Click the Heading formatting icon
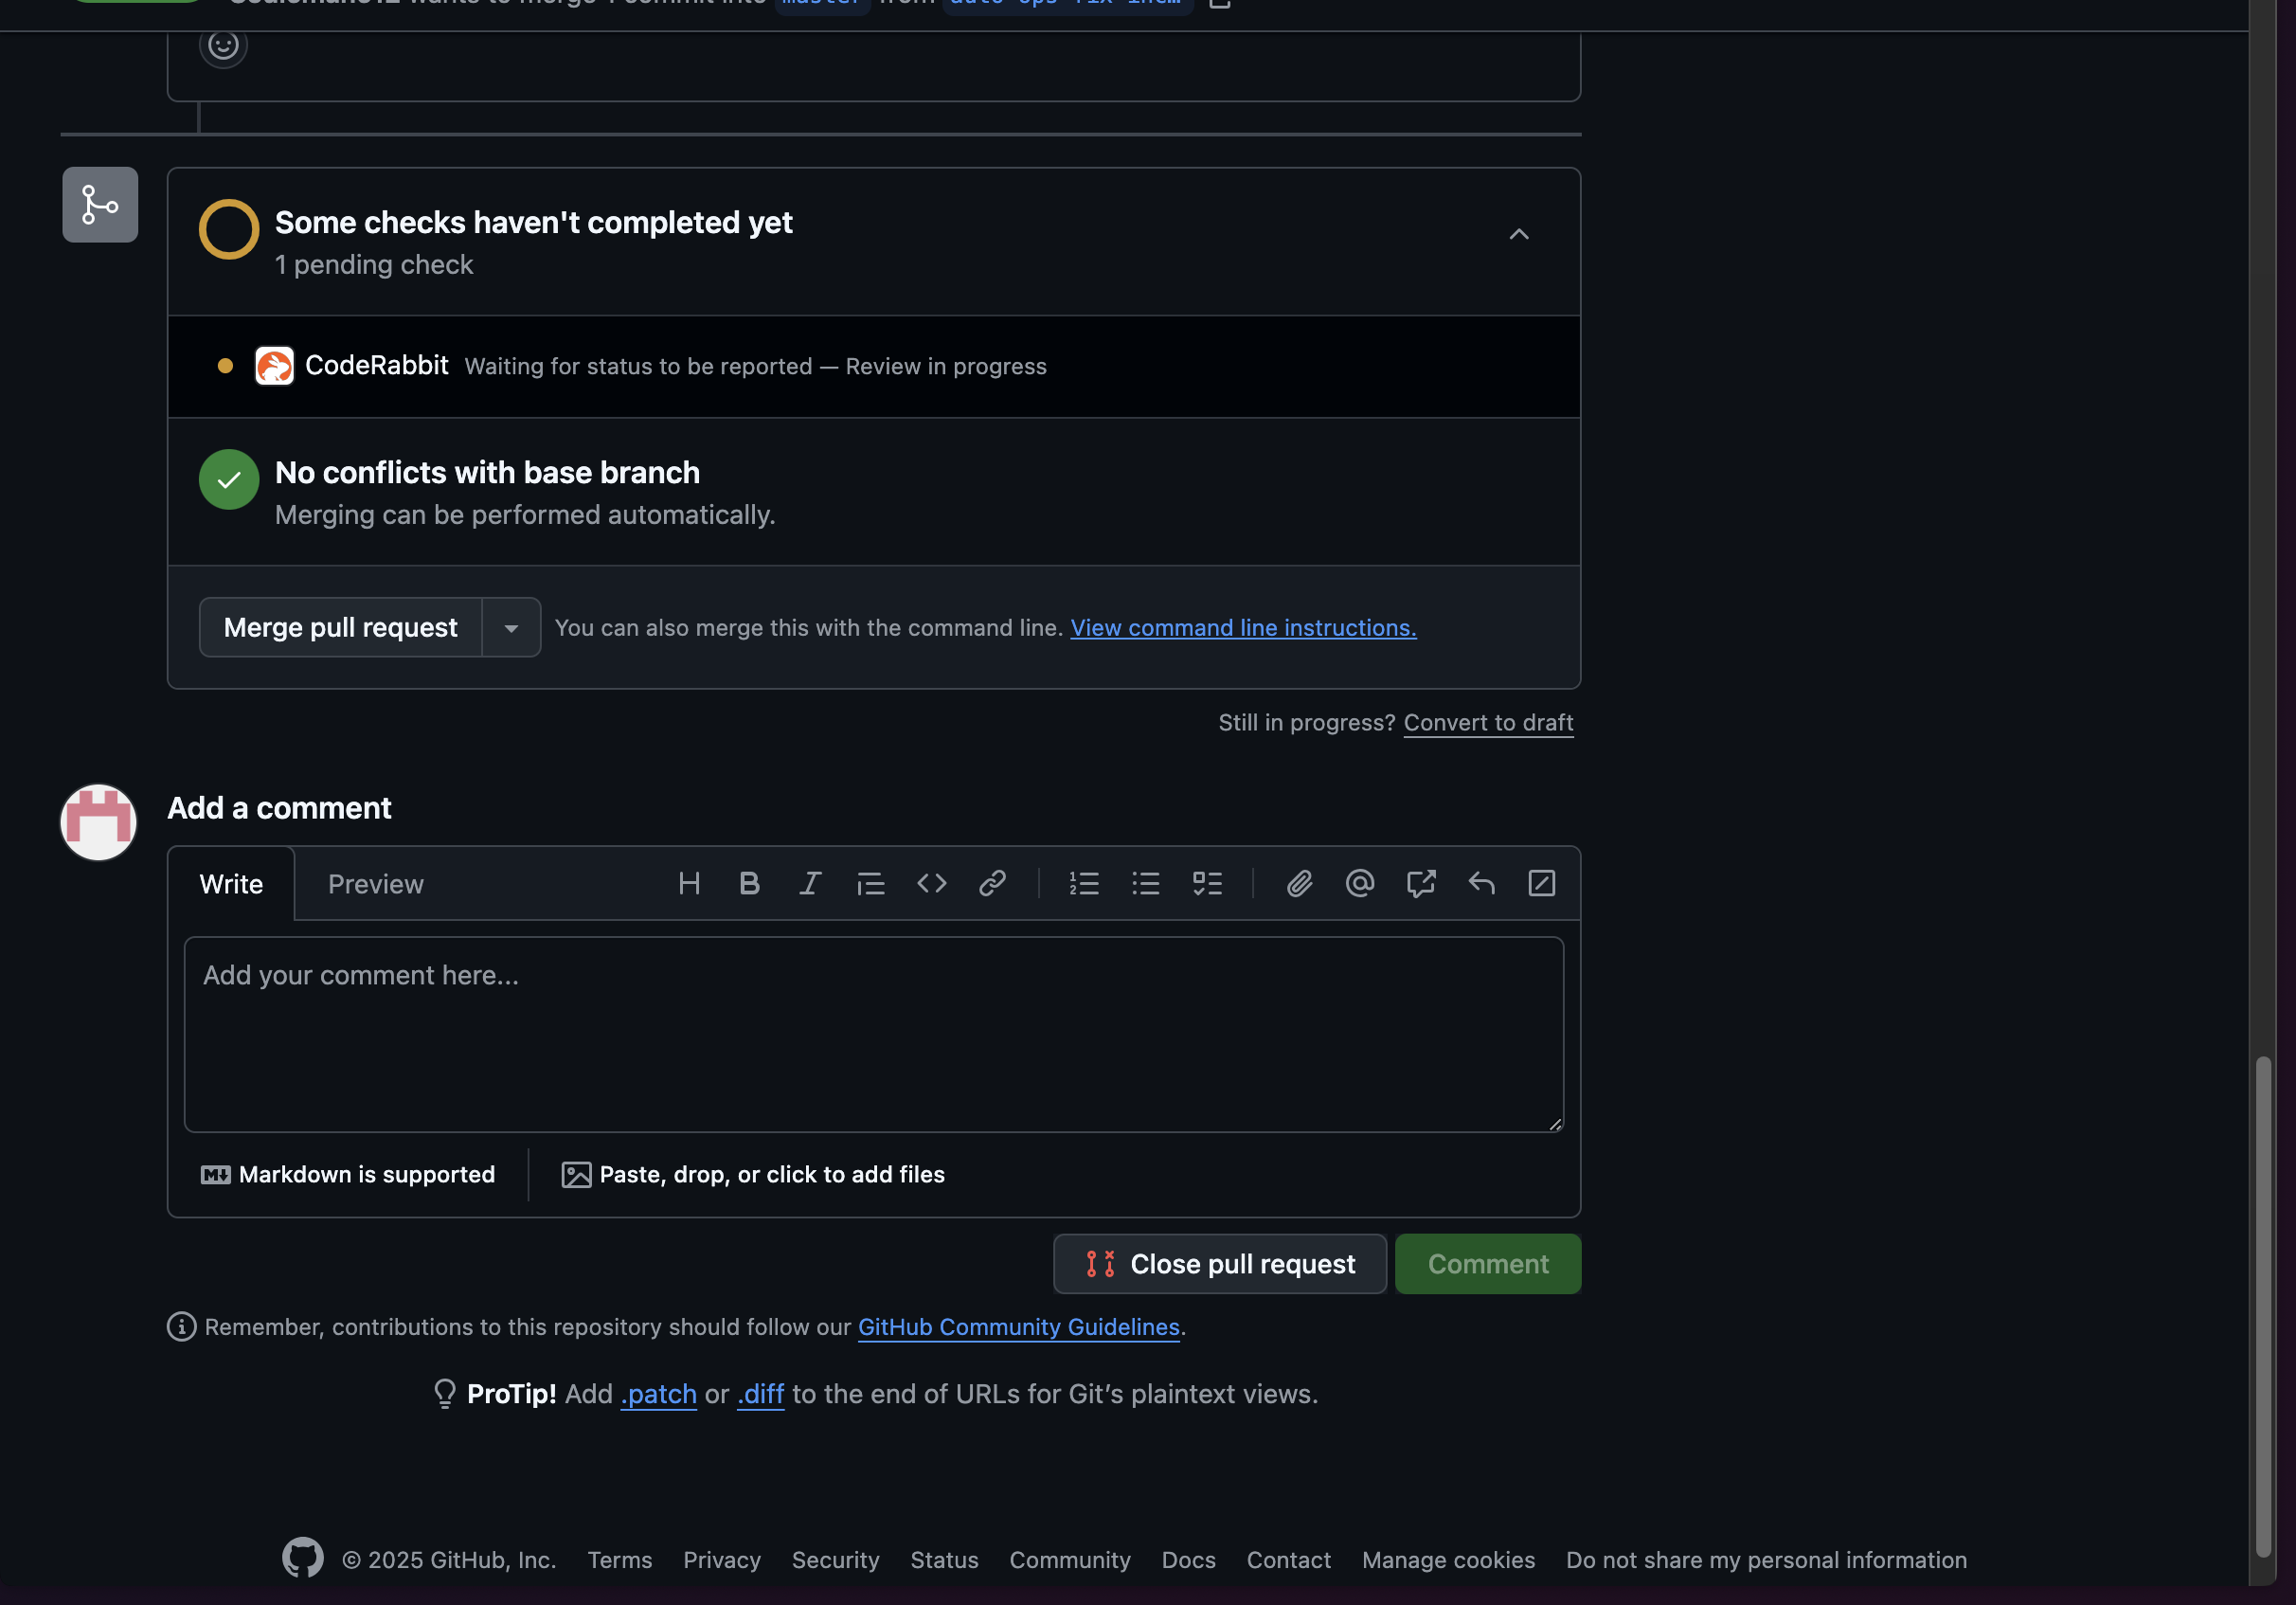 click(x=689, y=884)
